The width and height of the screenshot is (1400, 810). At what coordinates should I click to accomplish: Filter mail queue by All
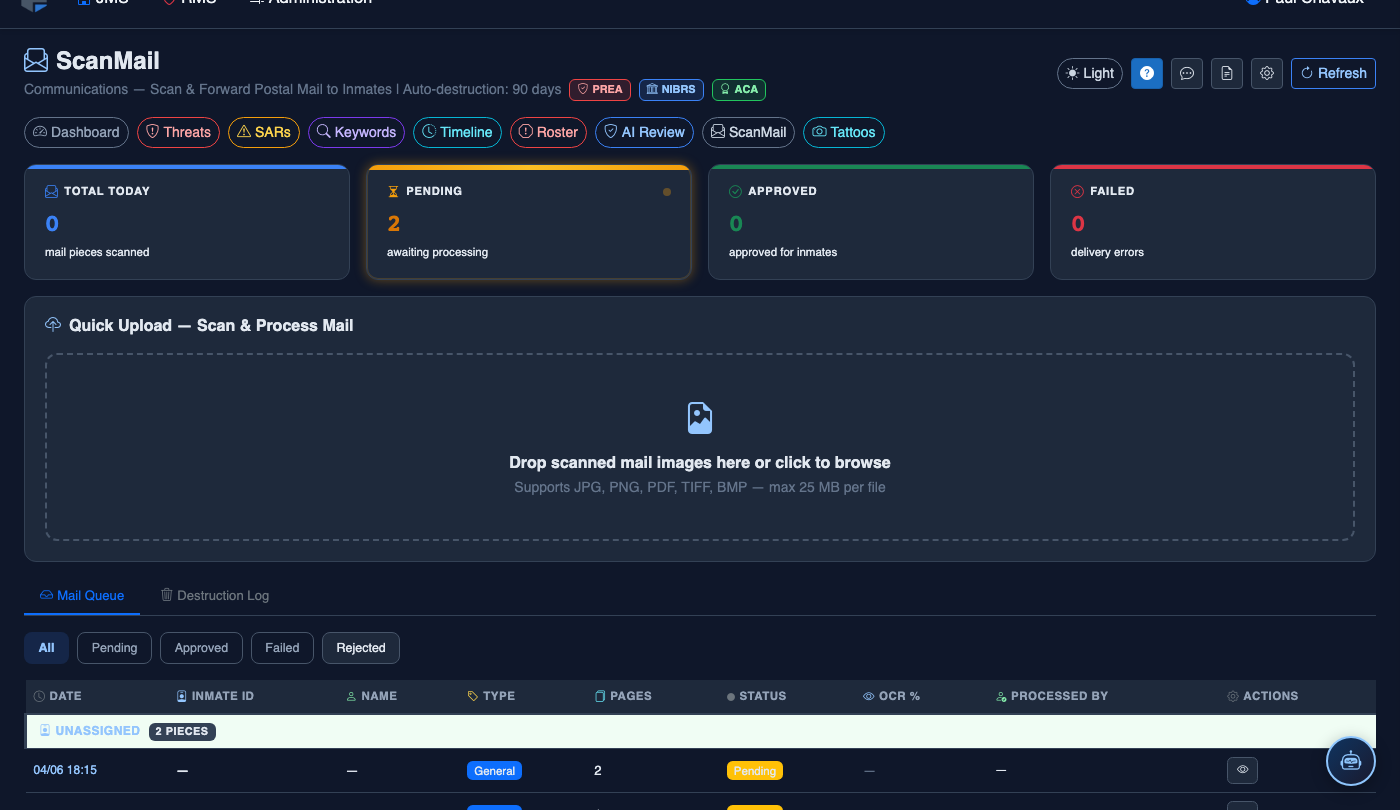46,648
